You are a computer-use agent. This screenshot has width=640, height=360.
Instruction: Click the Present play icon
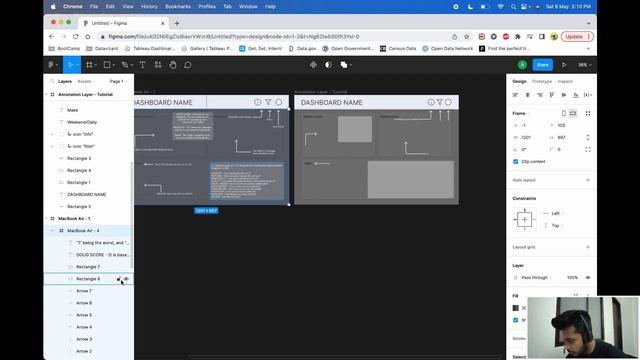(x=564, y=65)
